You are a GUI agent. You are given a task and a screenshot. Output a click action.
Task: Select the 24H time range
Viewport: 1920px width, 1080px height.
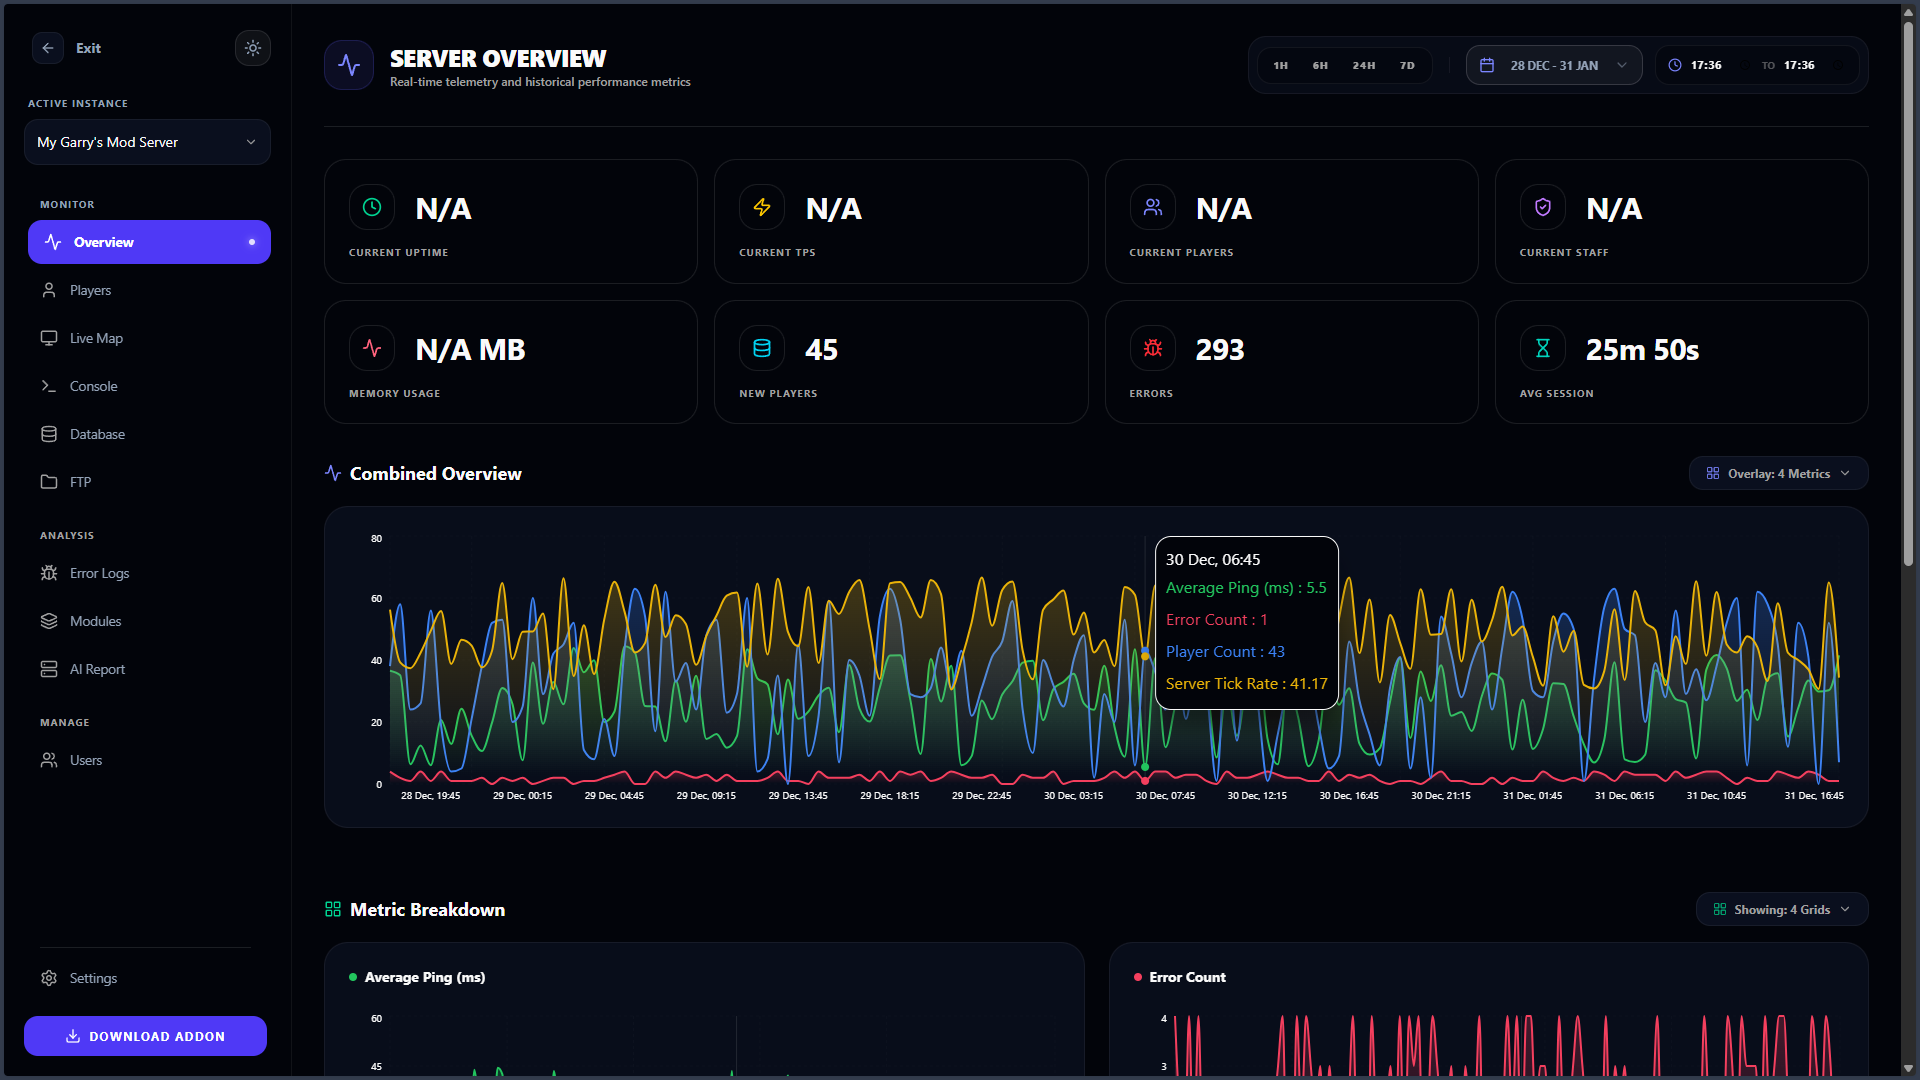1364,65
